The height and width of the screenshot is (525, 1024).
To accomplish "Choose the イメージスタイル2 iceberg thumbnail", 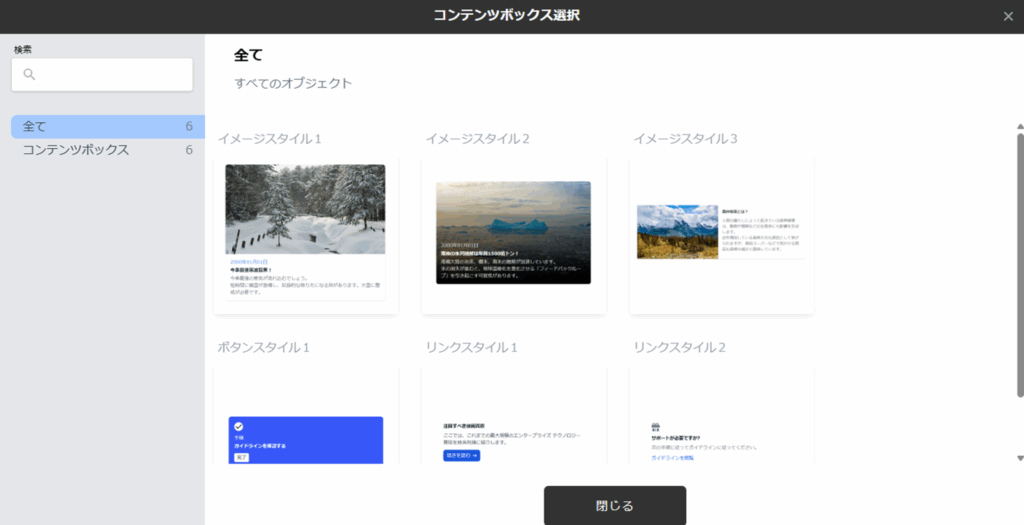I will [513, 232].
